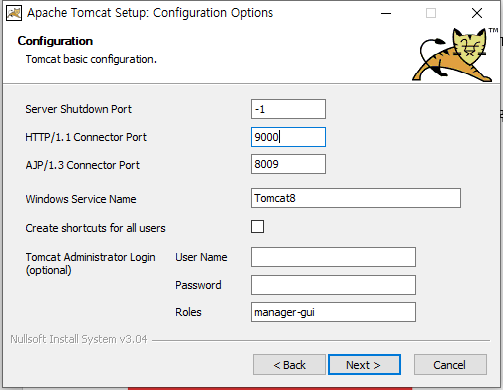Enable Create shortcuts for all users checkbox
Viewport: 503px width, 390px height.
(257, 227)
